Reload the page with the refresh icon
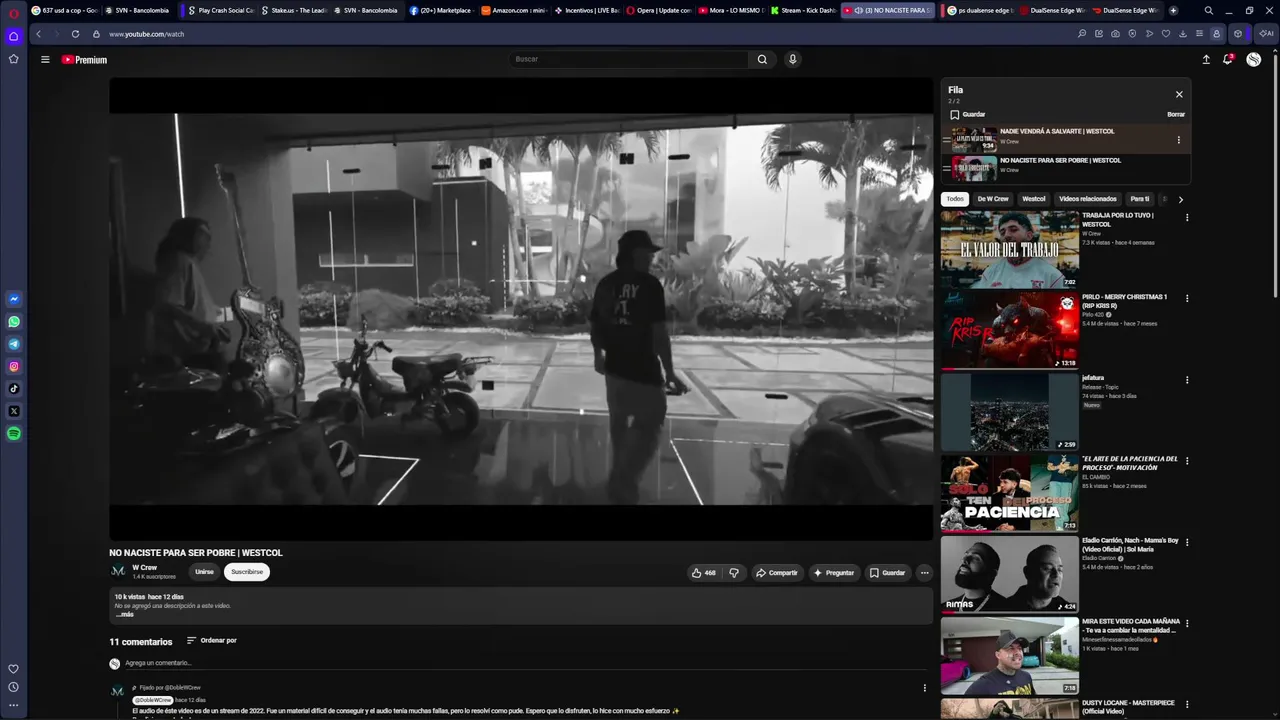 point(75,34)
